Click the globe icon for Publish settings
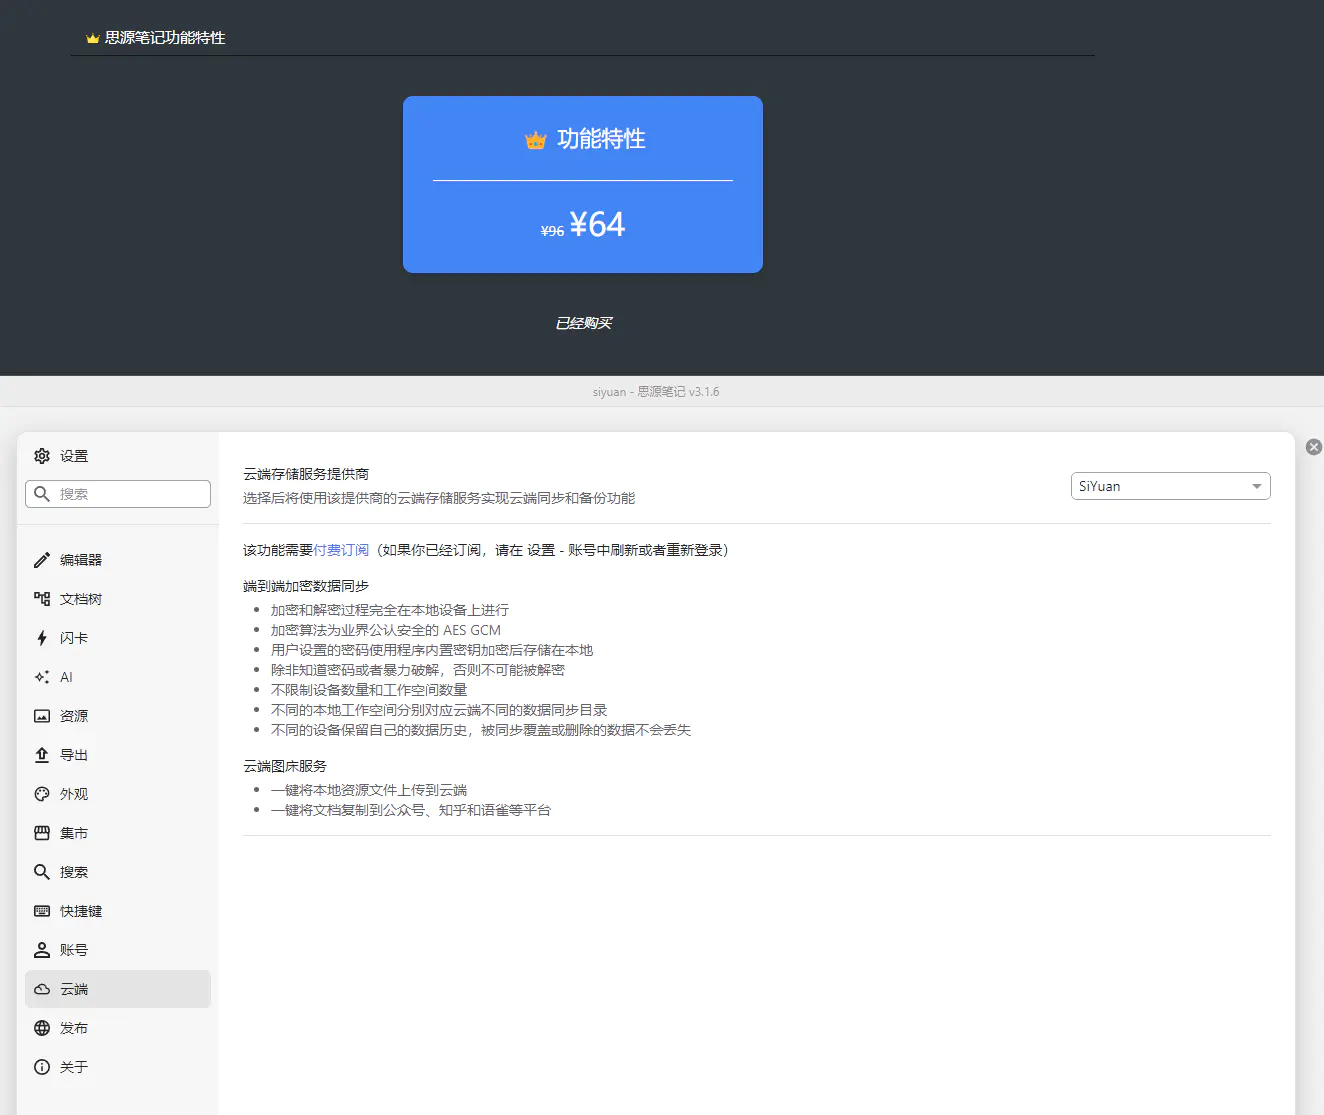The image size is (1324, 1115). (x=42, y=1028)
